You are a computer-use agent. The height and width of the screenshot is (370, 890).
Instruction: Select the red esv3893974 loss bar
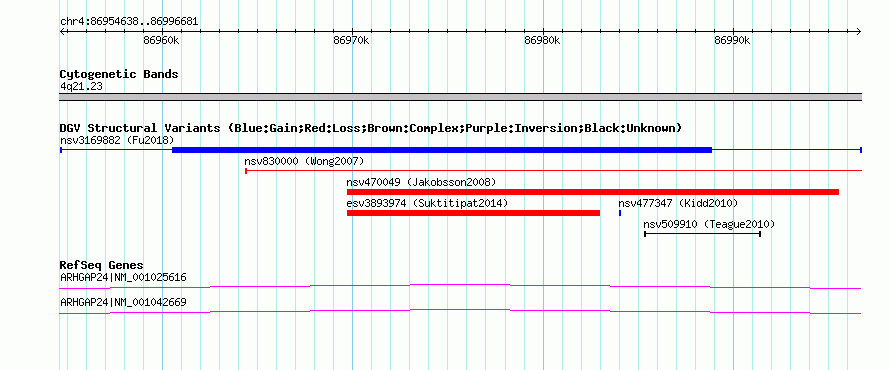point(473,213)
